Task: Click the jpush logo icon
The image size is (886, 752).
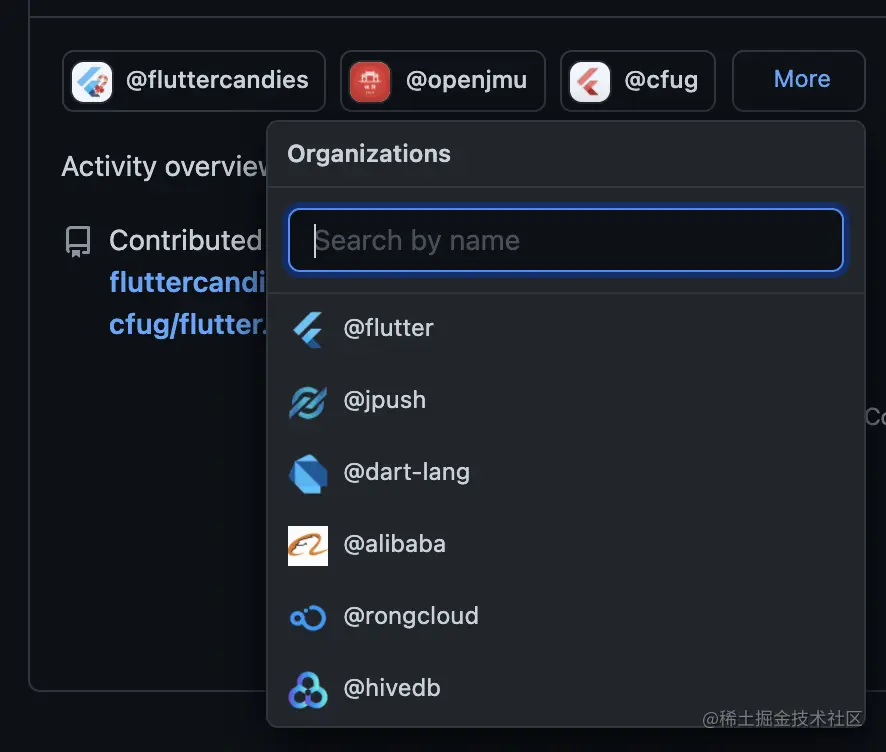Action: [308, 401]
